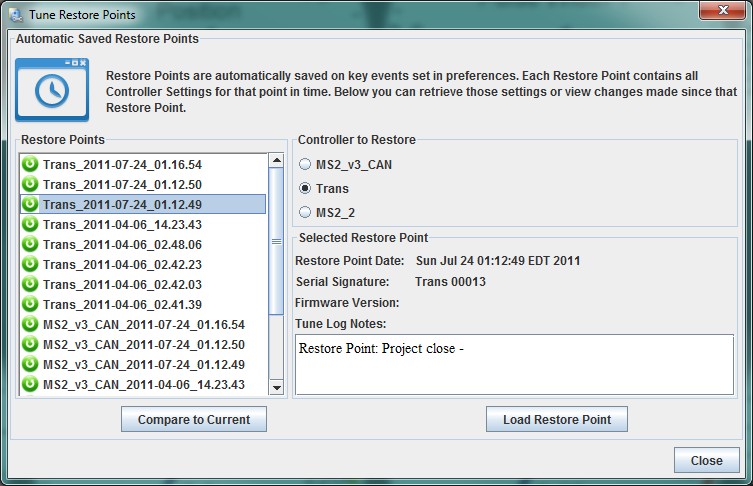Click the restore points list scrollbar thumb
This screenshot has height=486, width=753.
pyautogui.click(x=276, y=242)
